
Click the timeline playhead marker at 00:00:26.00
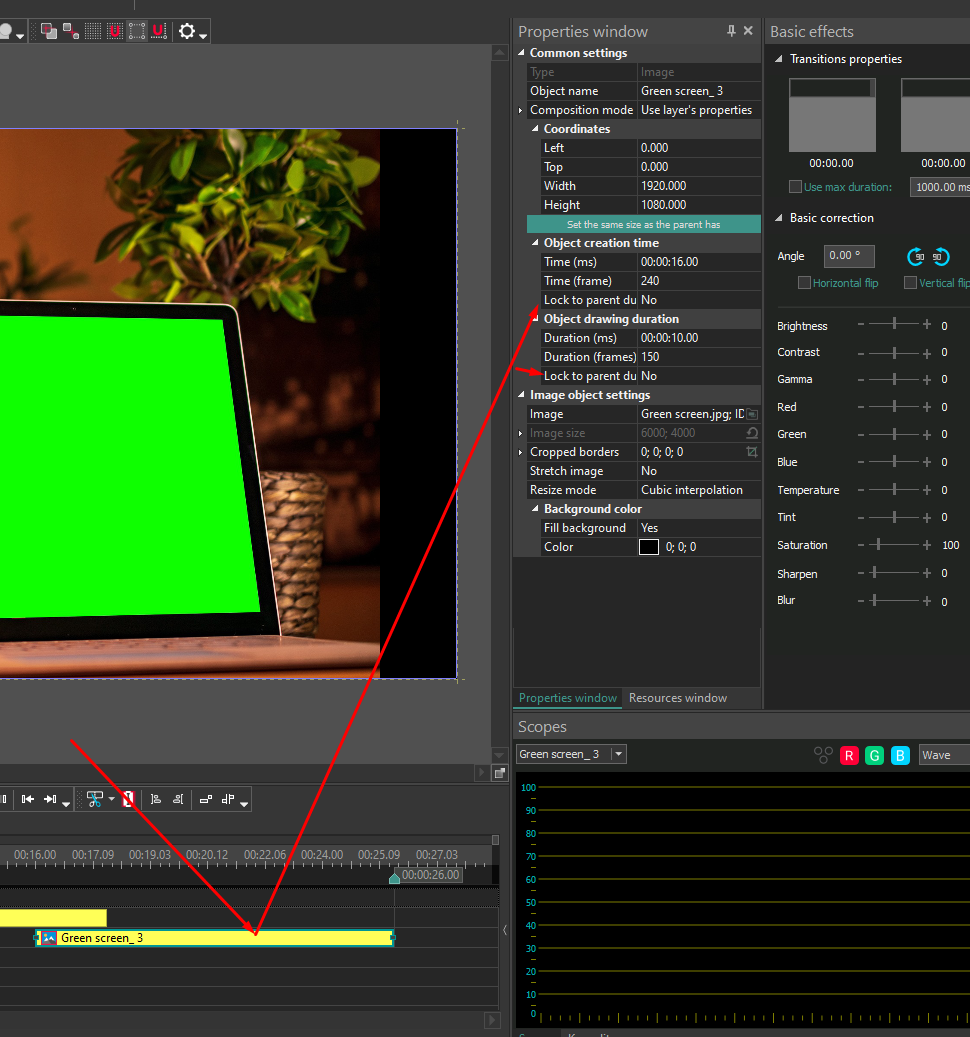[395, 878]
